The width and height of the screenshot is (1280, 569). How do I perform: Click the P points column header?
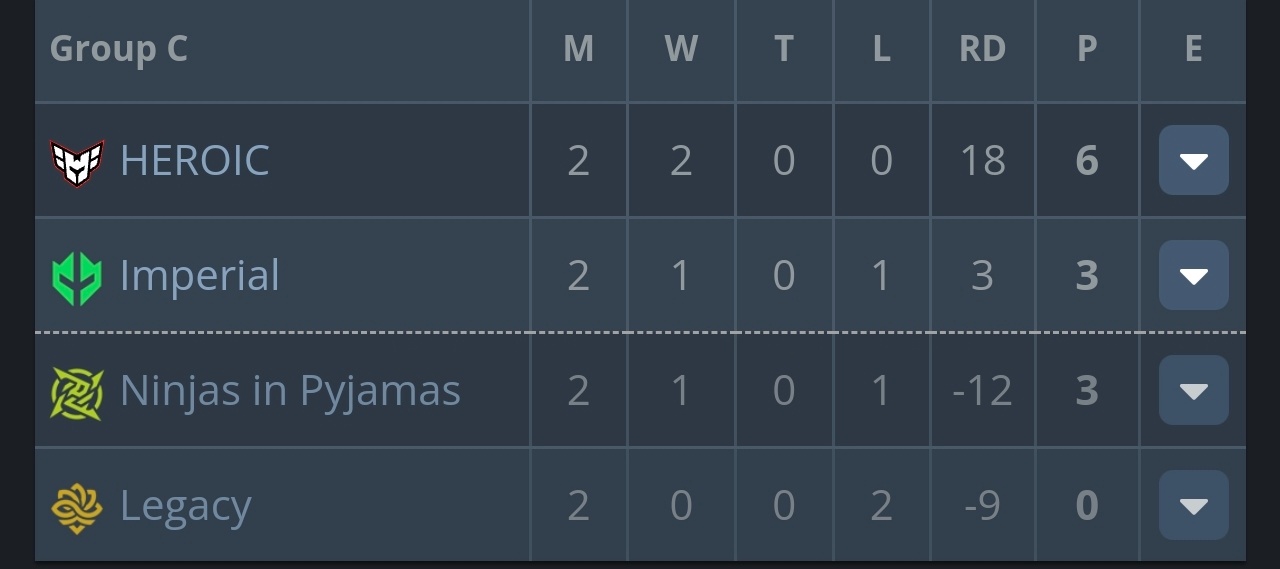[x=1087, y=49]
